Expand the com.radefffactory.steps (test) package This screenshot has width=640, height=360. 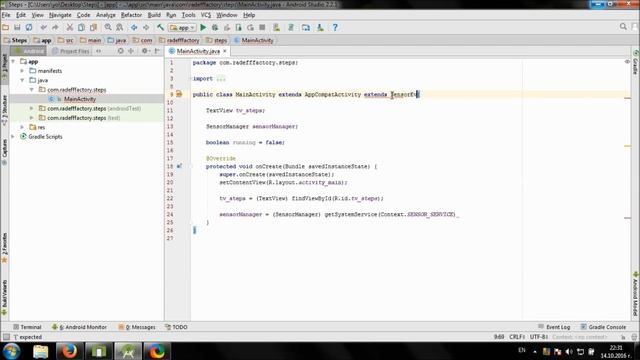coord(32,118)
